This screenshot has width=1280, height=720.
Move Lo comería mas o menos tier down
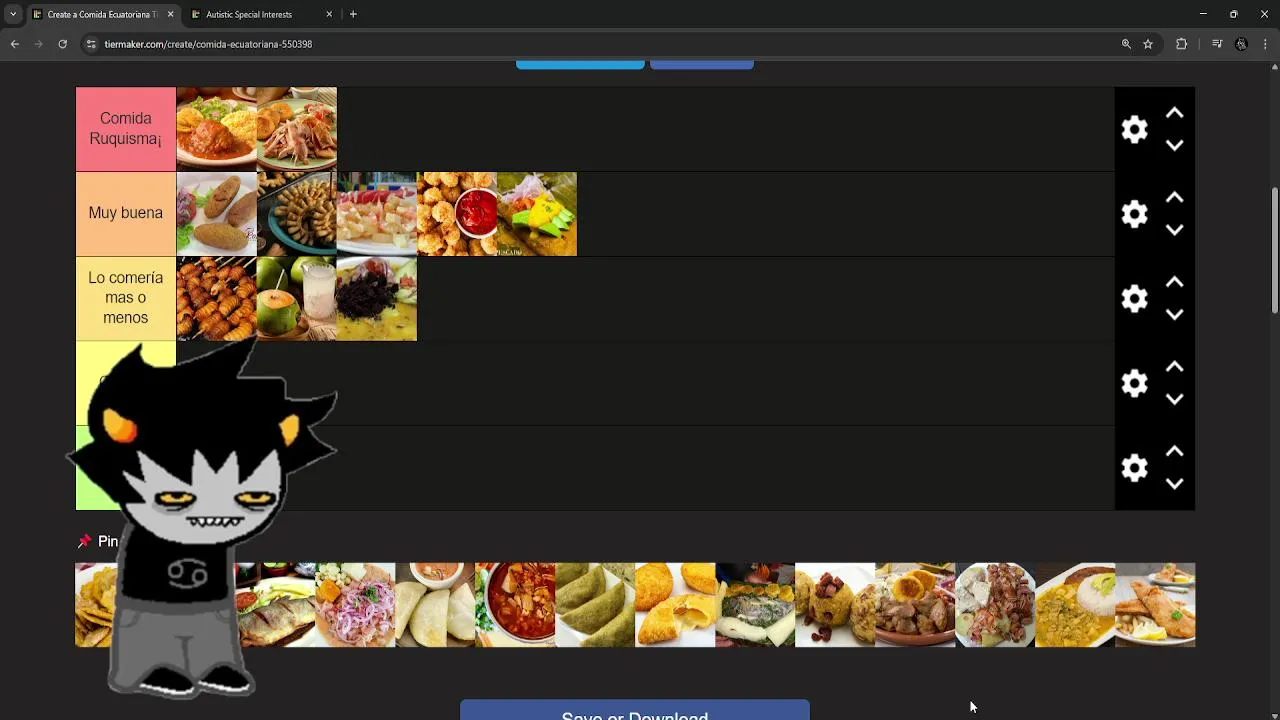click(x=1174, y=315)
